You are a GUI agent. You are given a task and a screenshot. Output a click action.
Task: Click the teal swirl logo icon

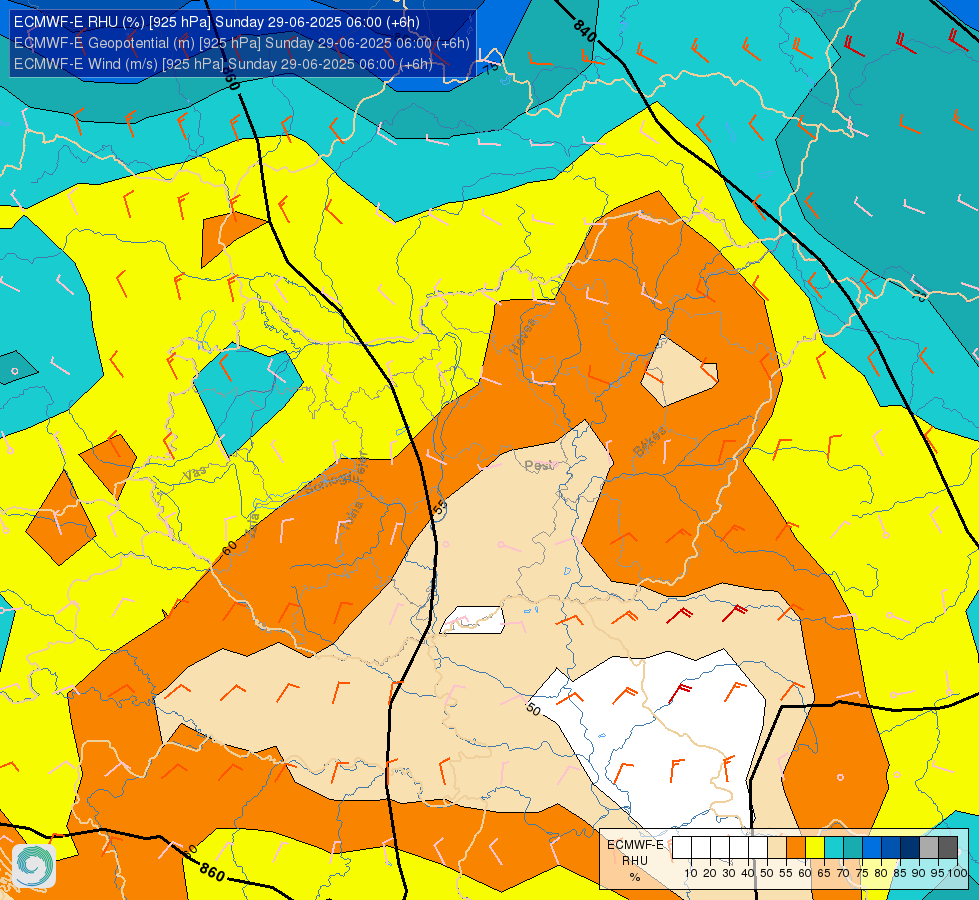click(x=34, y=865)
